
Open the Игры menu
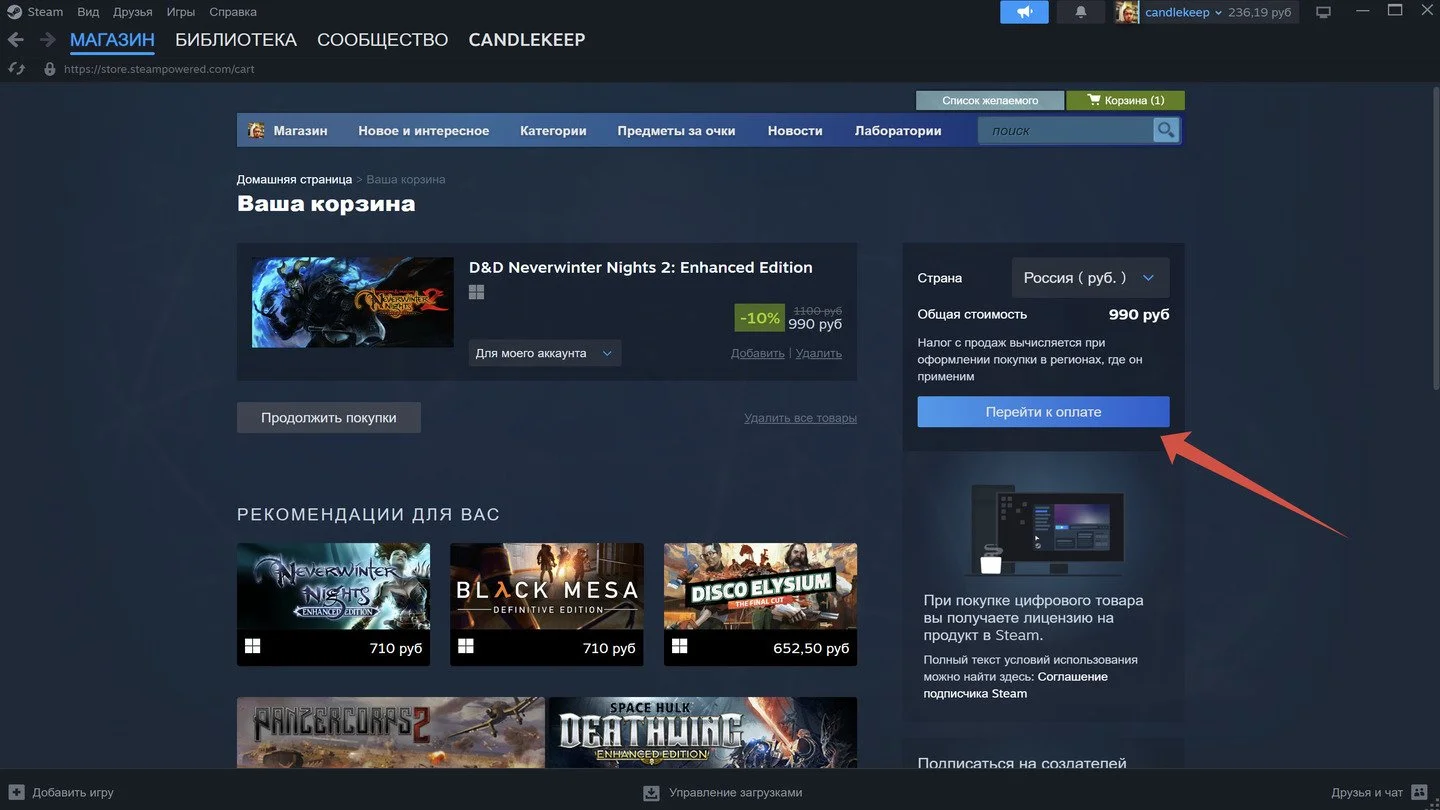(181, 12)
